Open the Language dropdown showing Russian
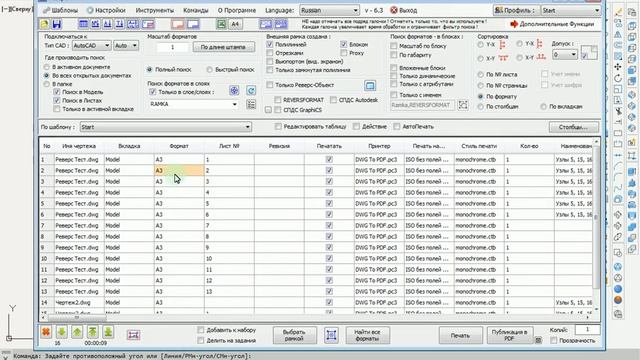The width and height of the screenshot is (640, 360). click(329, 10)
